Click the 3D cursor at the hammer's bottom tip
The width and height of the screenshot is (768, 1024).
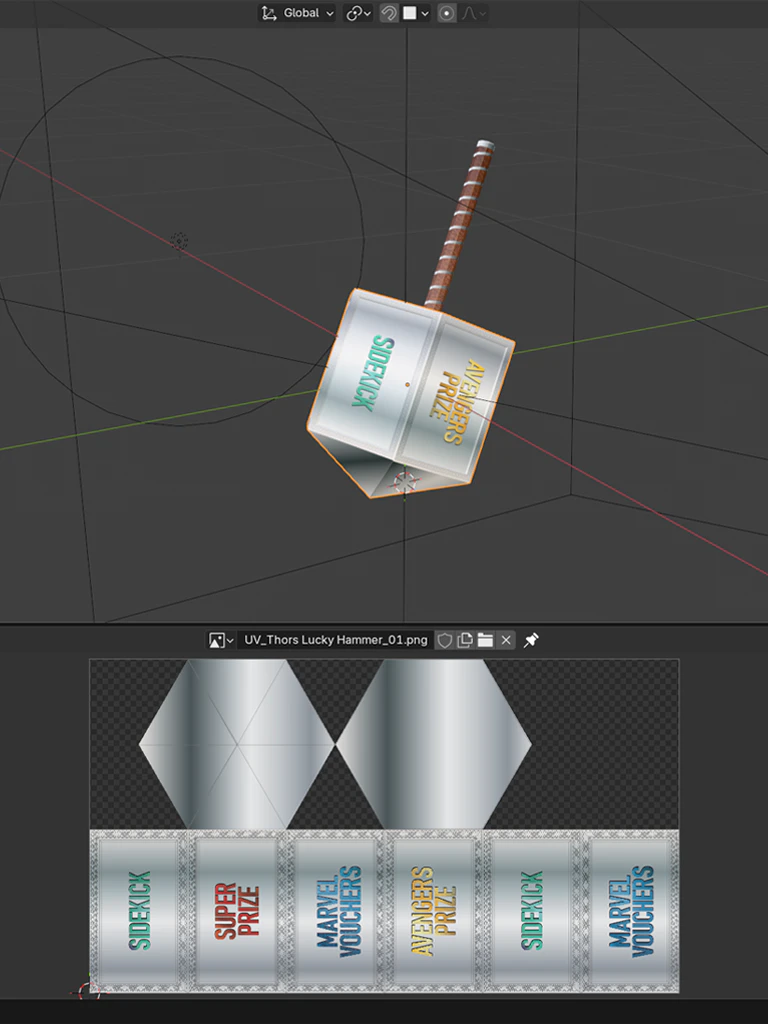pyautogui.click(x=404, y=482)
